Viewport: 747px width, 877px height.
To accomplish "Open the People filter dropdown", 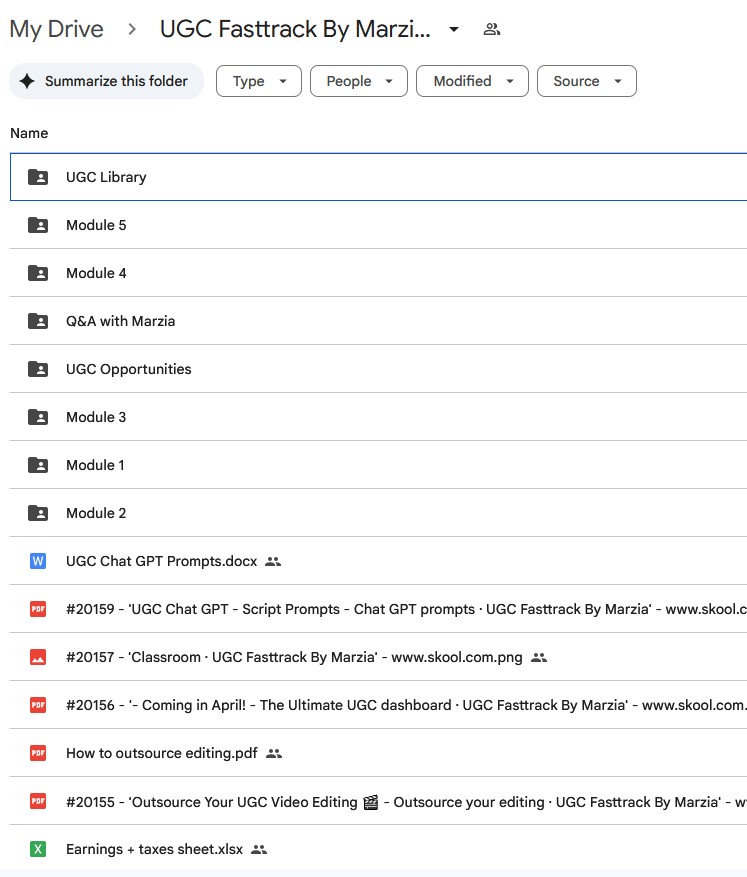I will pos(359,81).
